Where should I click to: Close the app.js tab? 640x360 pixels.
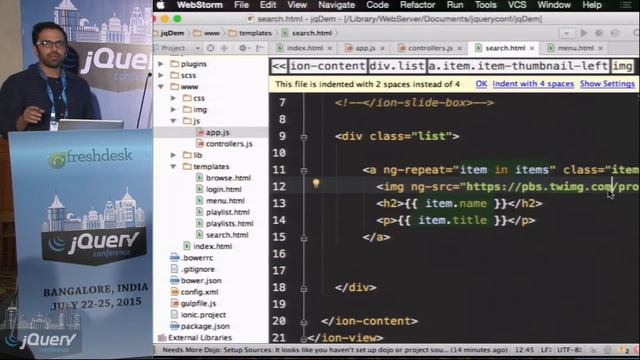(x=382, y=48)
